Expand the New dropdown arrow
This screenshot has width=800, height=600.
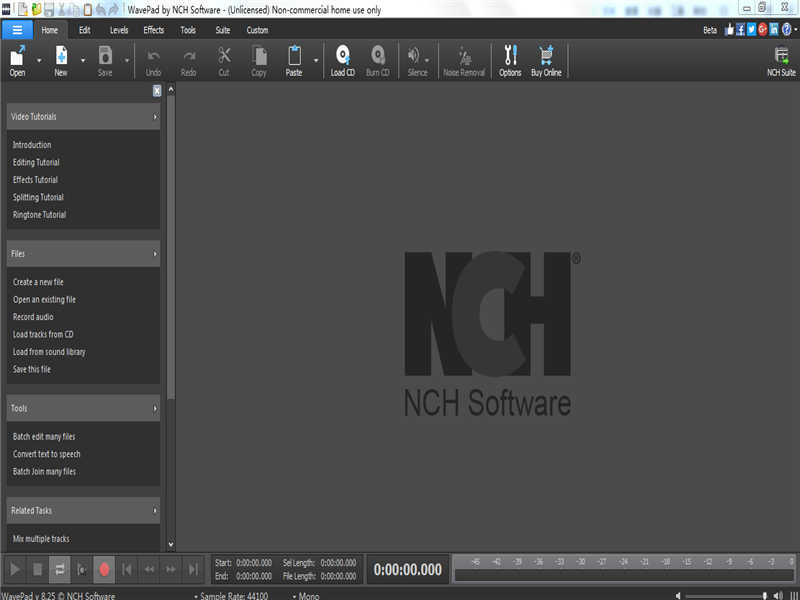point(83,61)
